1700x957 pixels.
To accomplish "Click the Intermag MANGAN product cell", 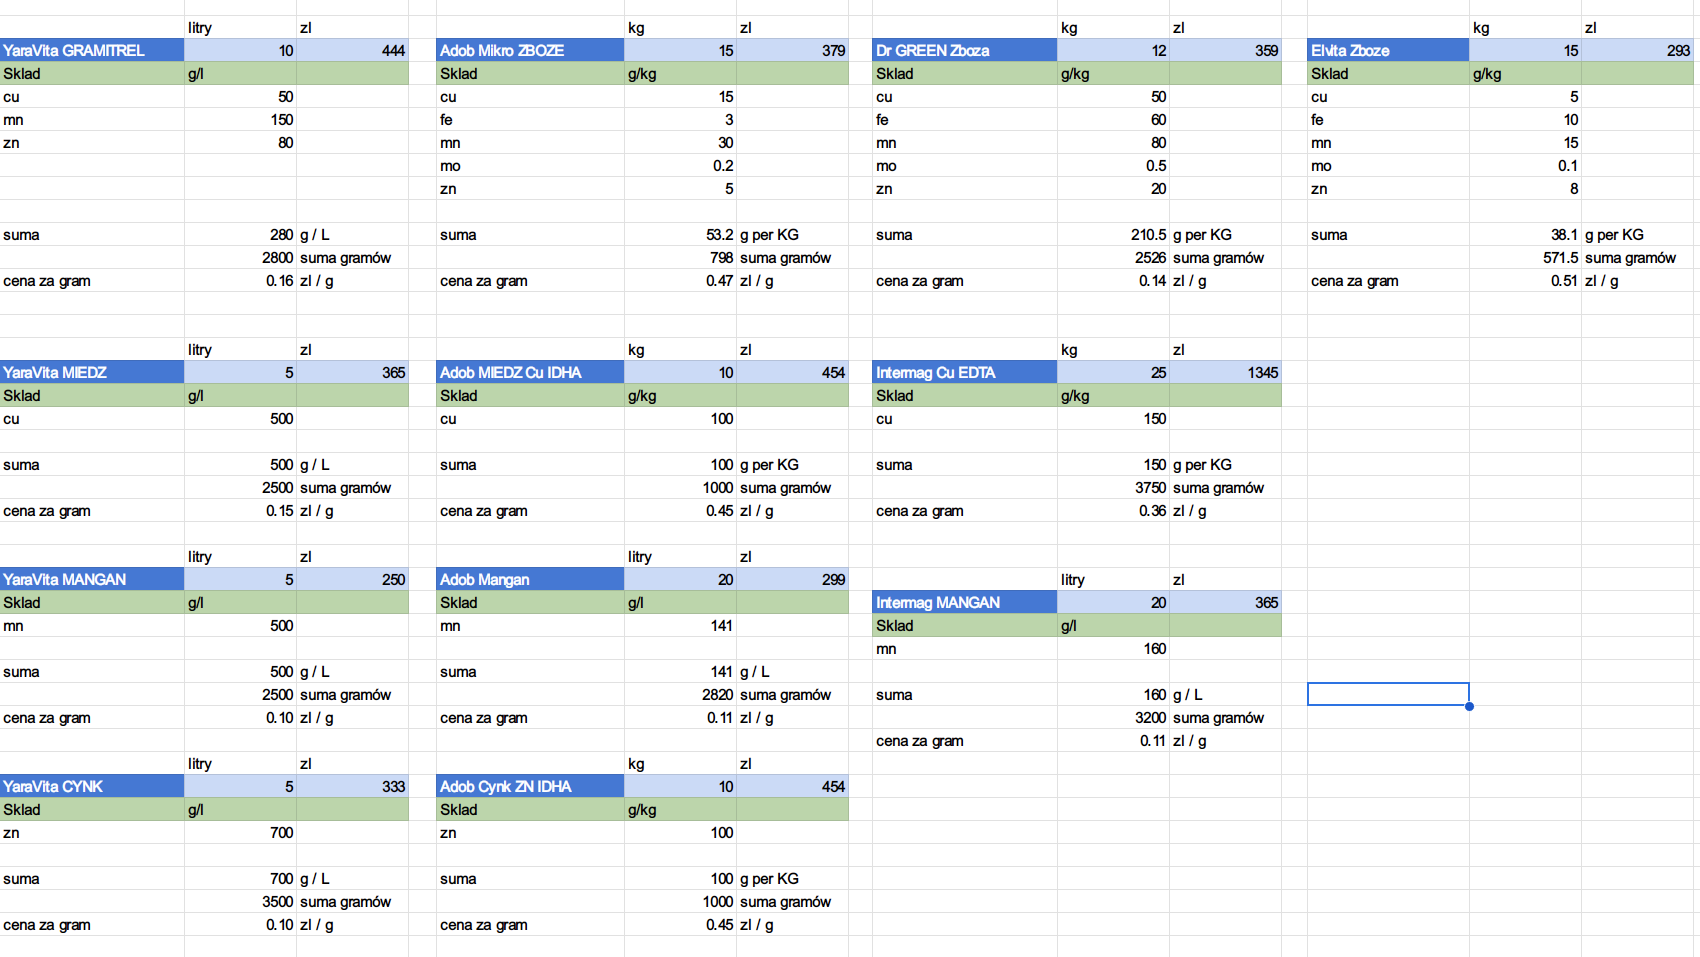I will tap(964, 602).
